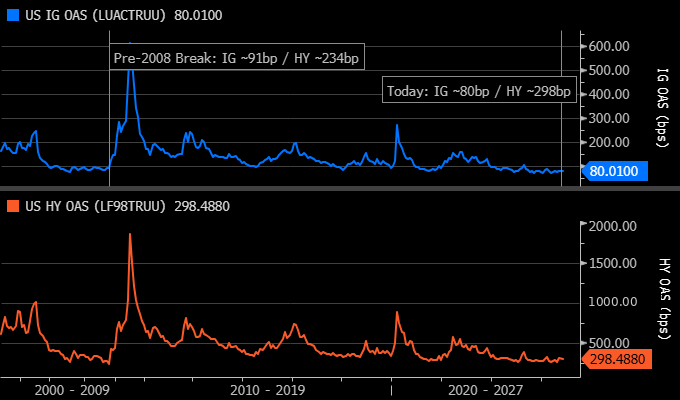Click the 2020 - 2027 date axis label
The image size is (680, 400).
tap(485, 390)
